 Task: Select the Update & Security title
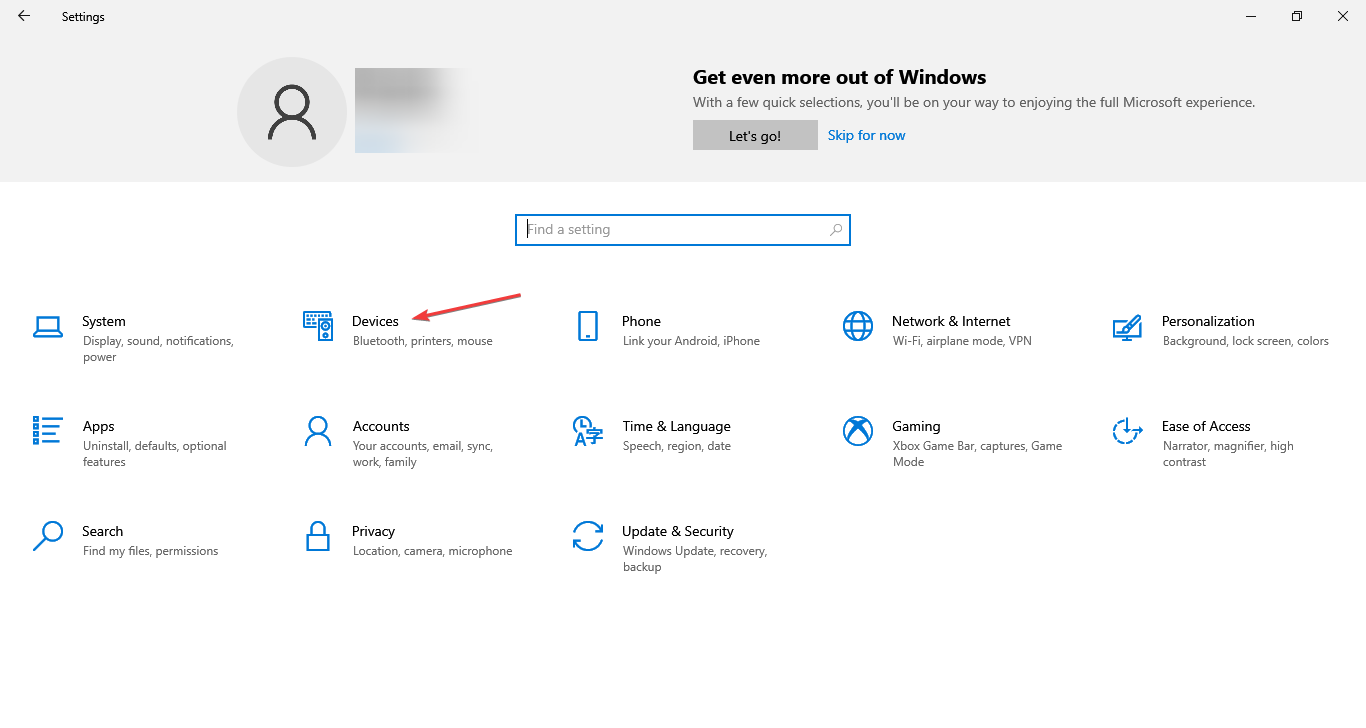tap(678, 531)
